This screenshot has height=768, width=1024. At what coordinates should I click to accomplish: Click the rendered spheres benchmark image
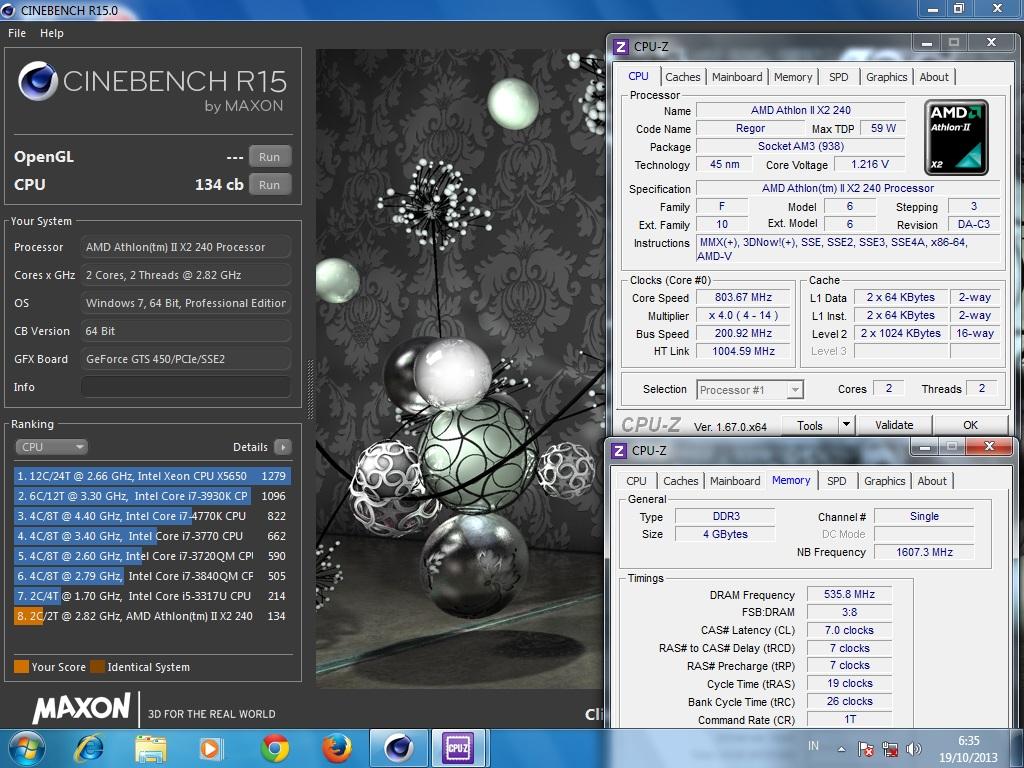pos(460,369)
